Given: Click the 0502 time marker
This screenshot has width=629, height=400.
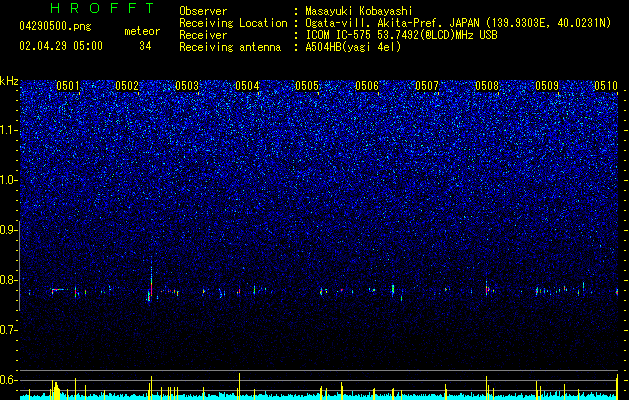Looking at the screenshot, I should pyautogui.click(x=127, y=86).
